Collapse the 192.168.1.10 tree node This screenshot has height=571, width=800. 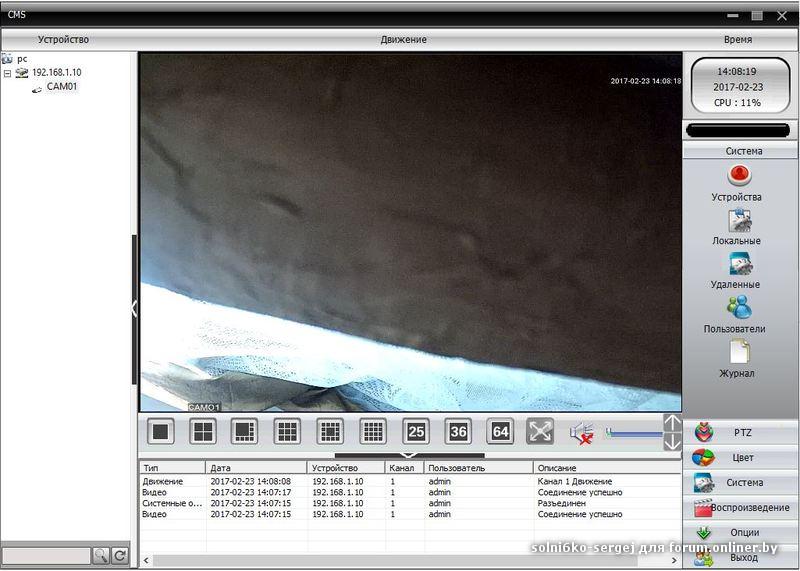pyautogui.click(x=7, y=73)
